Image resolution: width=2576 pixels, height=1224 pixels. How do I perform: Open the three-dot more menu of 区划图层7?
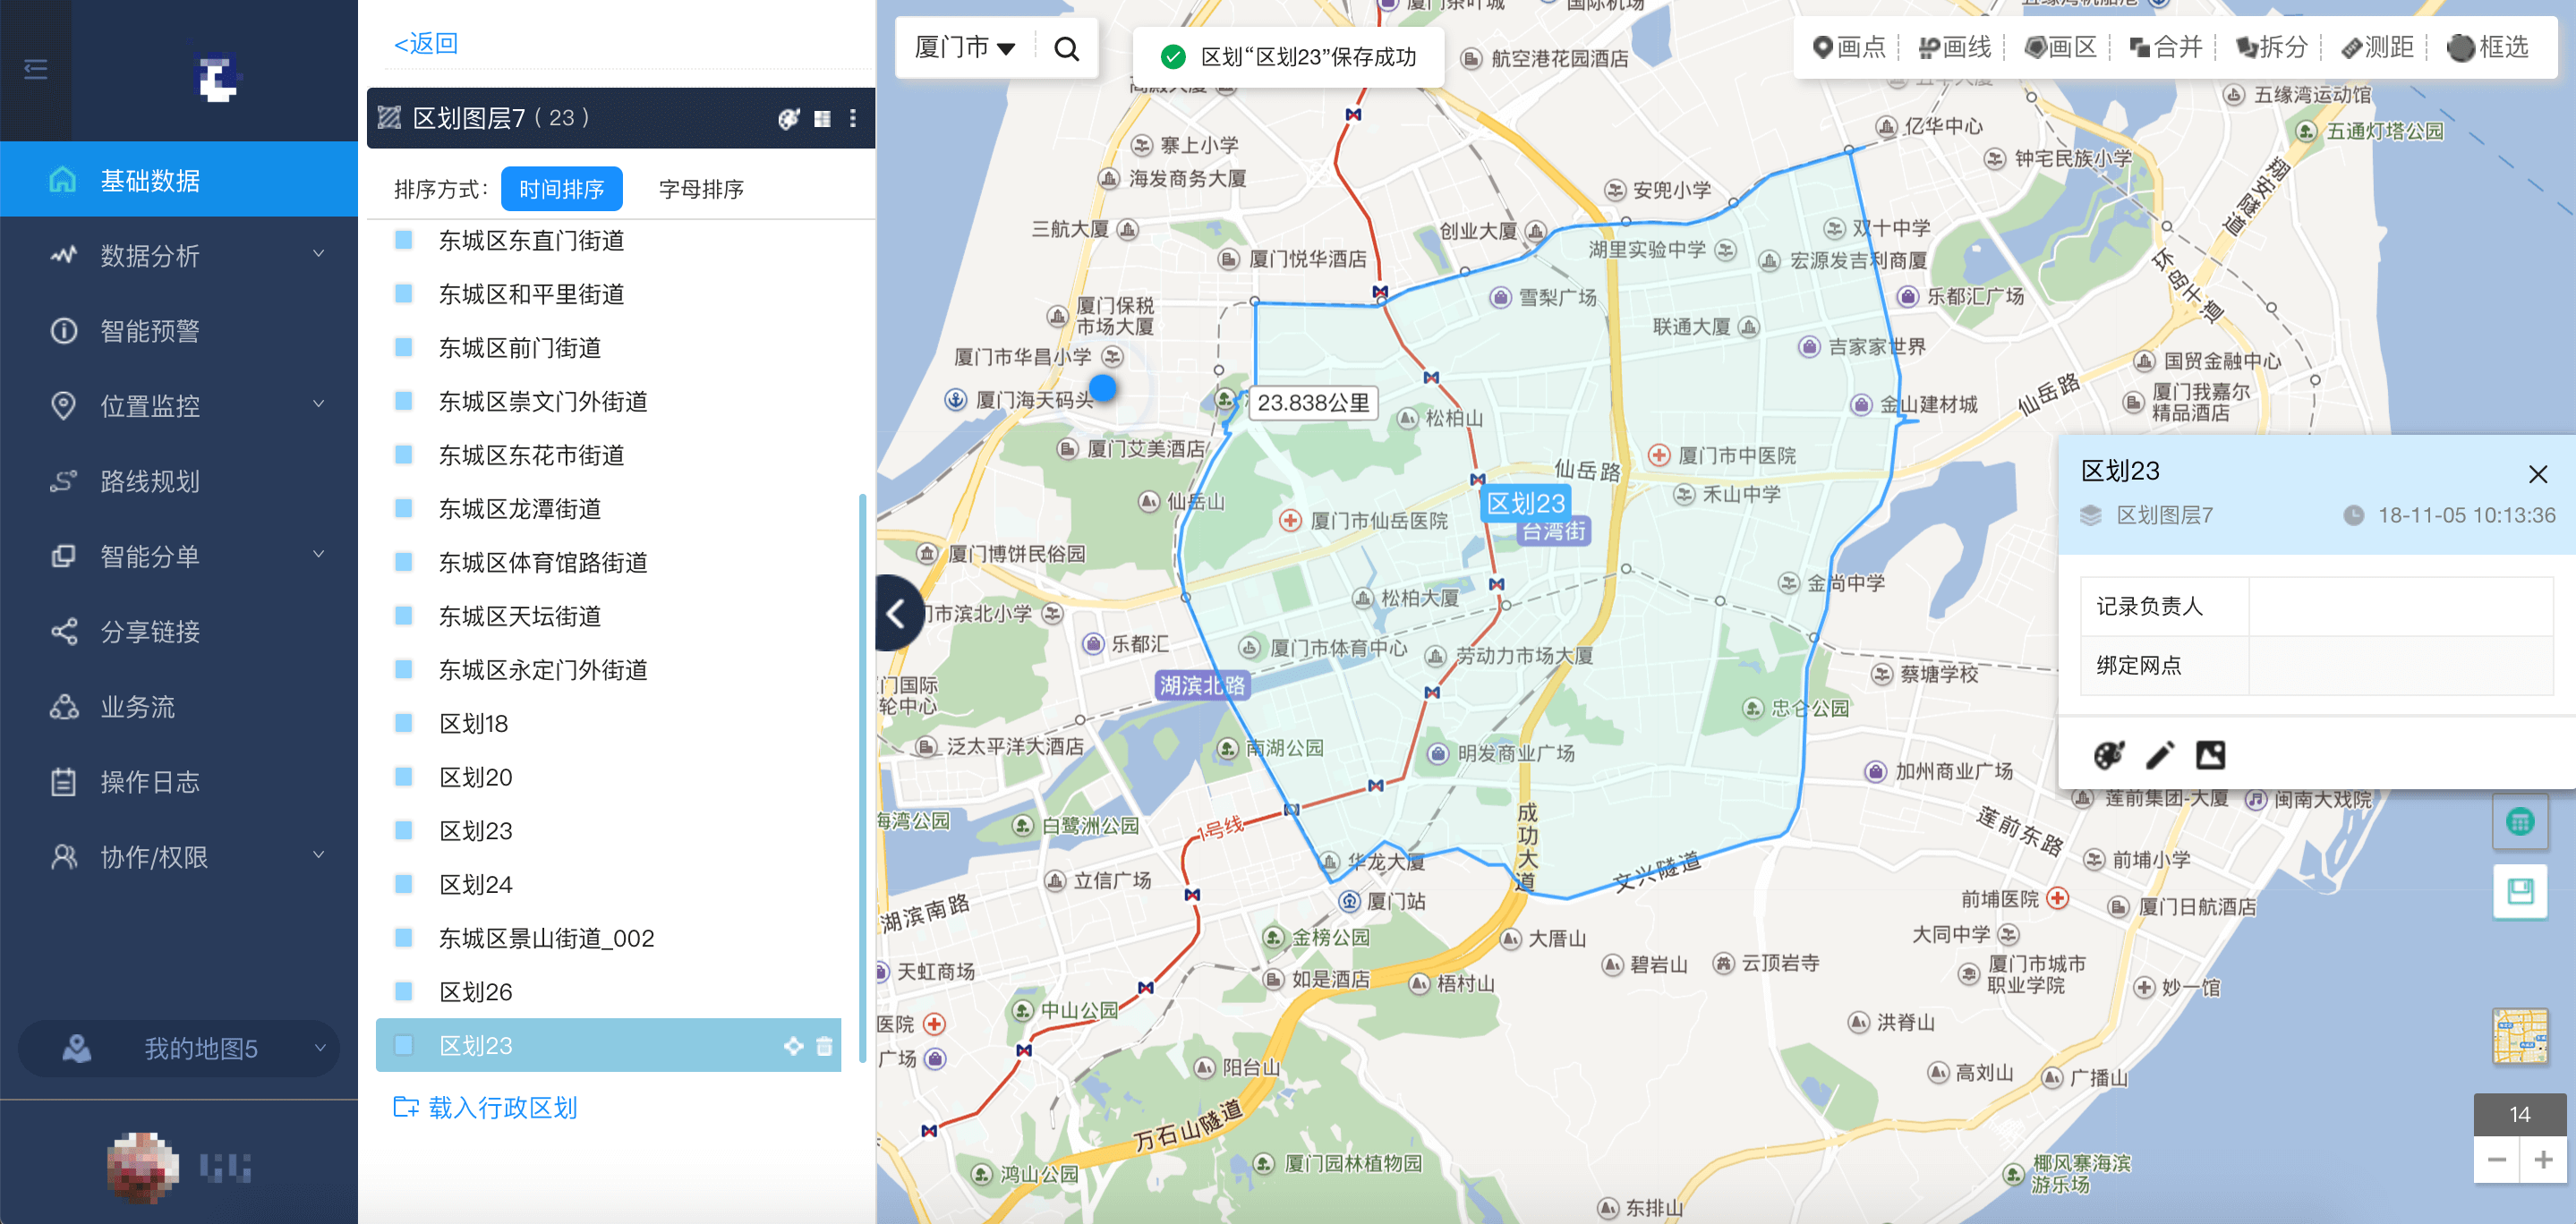pyautogui.click(x=852, y=118)
